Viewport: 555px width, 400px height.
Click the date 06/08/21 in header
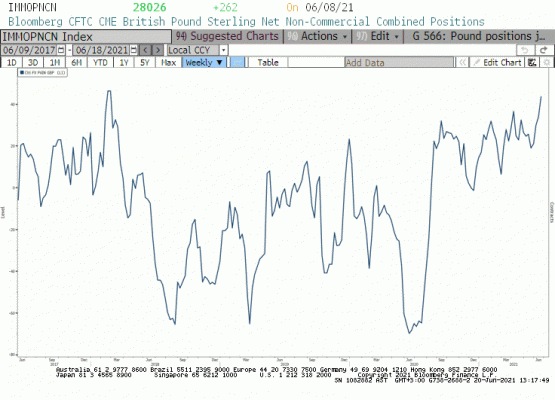click(329, 7)
